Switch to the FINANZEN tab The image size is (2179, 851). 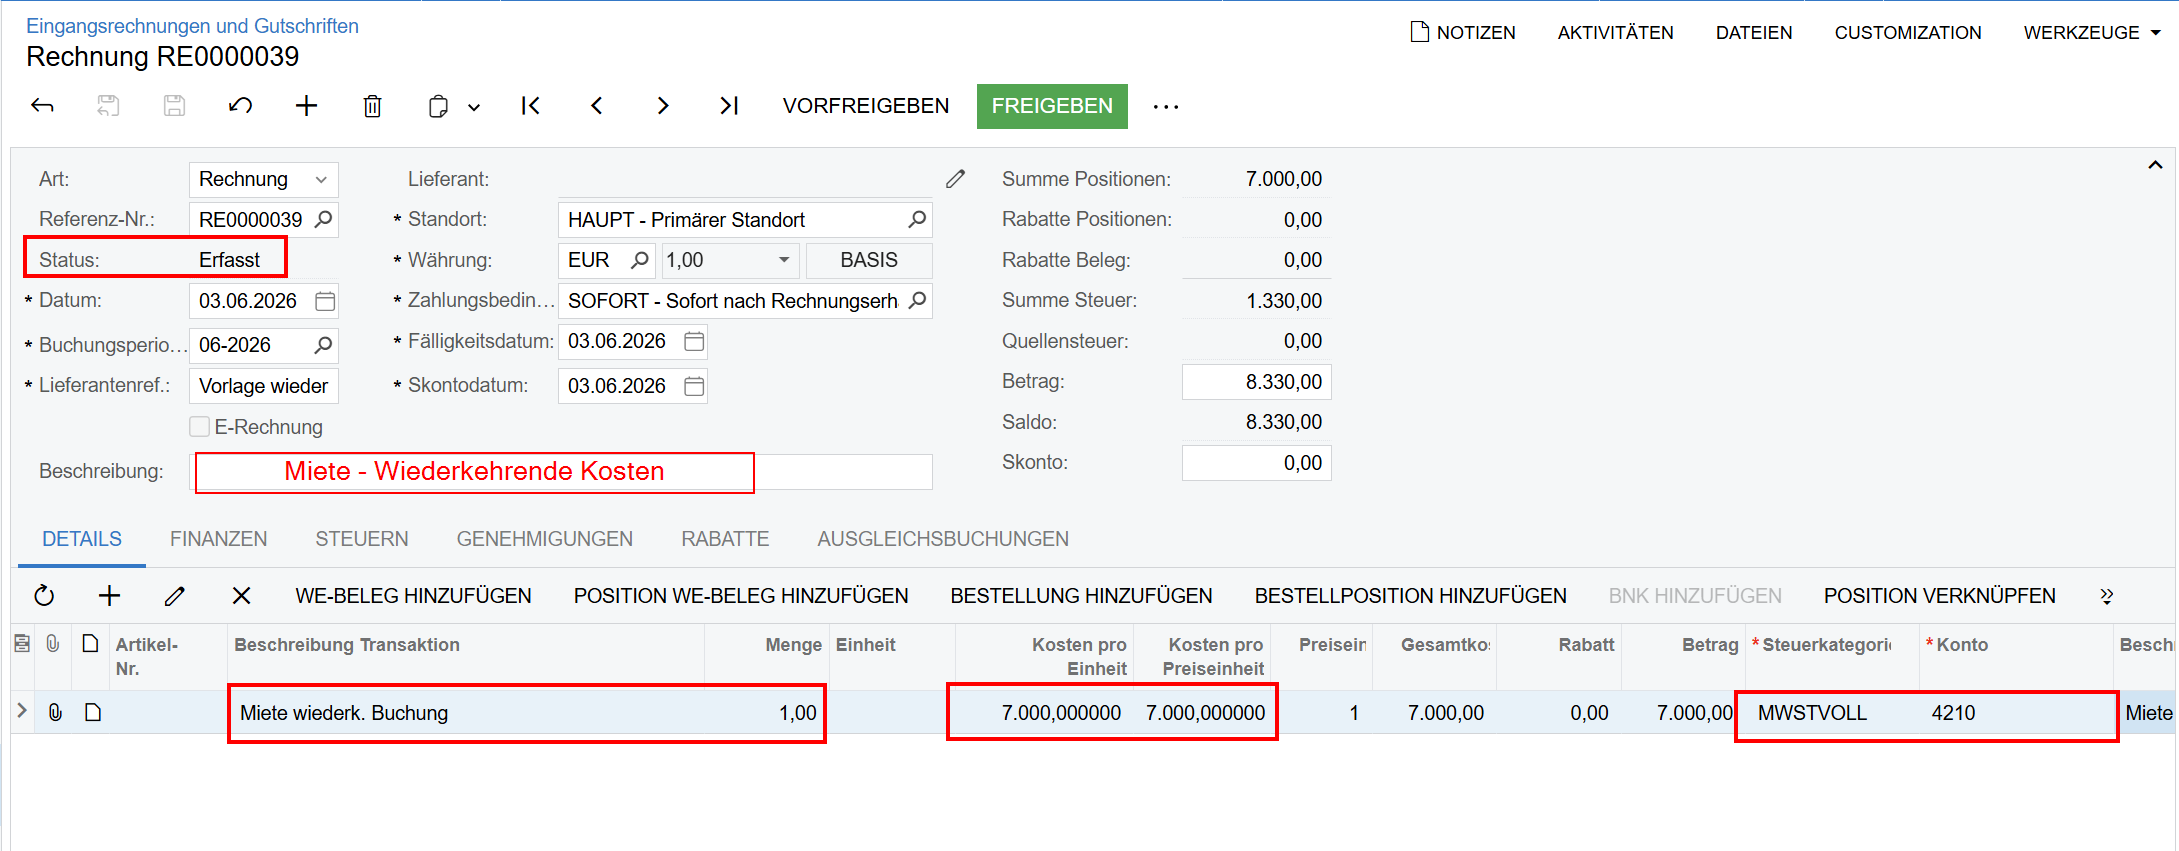pos(218,539)
